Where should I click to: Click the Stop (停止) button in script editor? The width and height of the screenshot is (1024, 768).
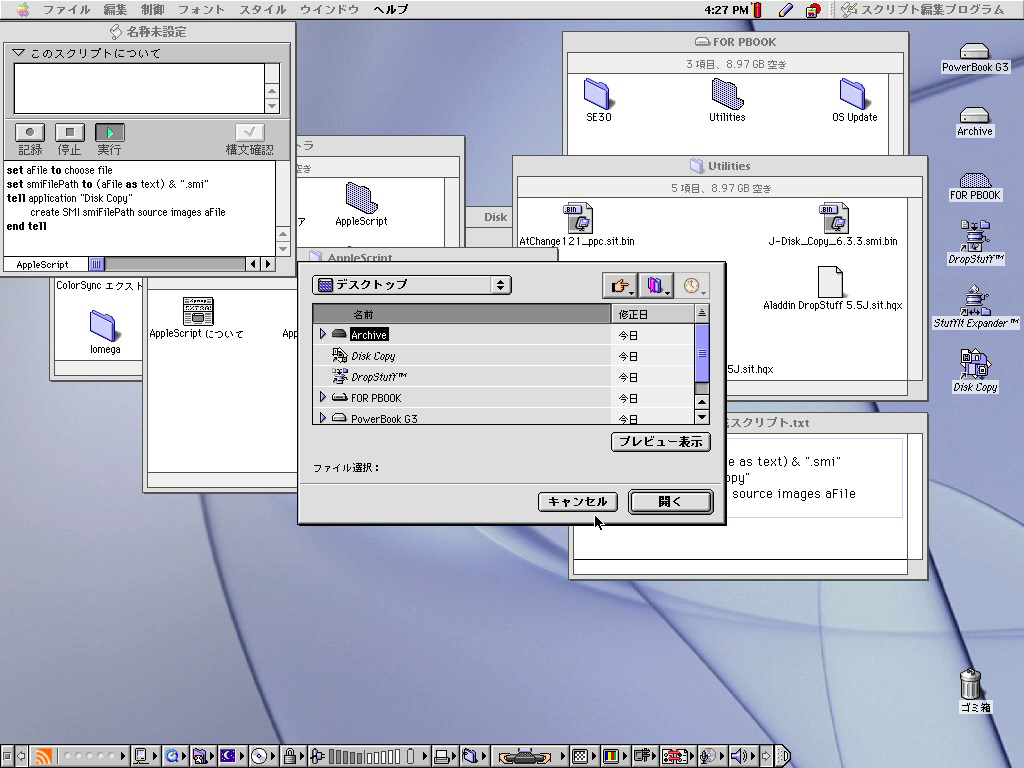pos(70,133)
